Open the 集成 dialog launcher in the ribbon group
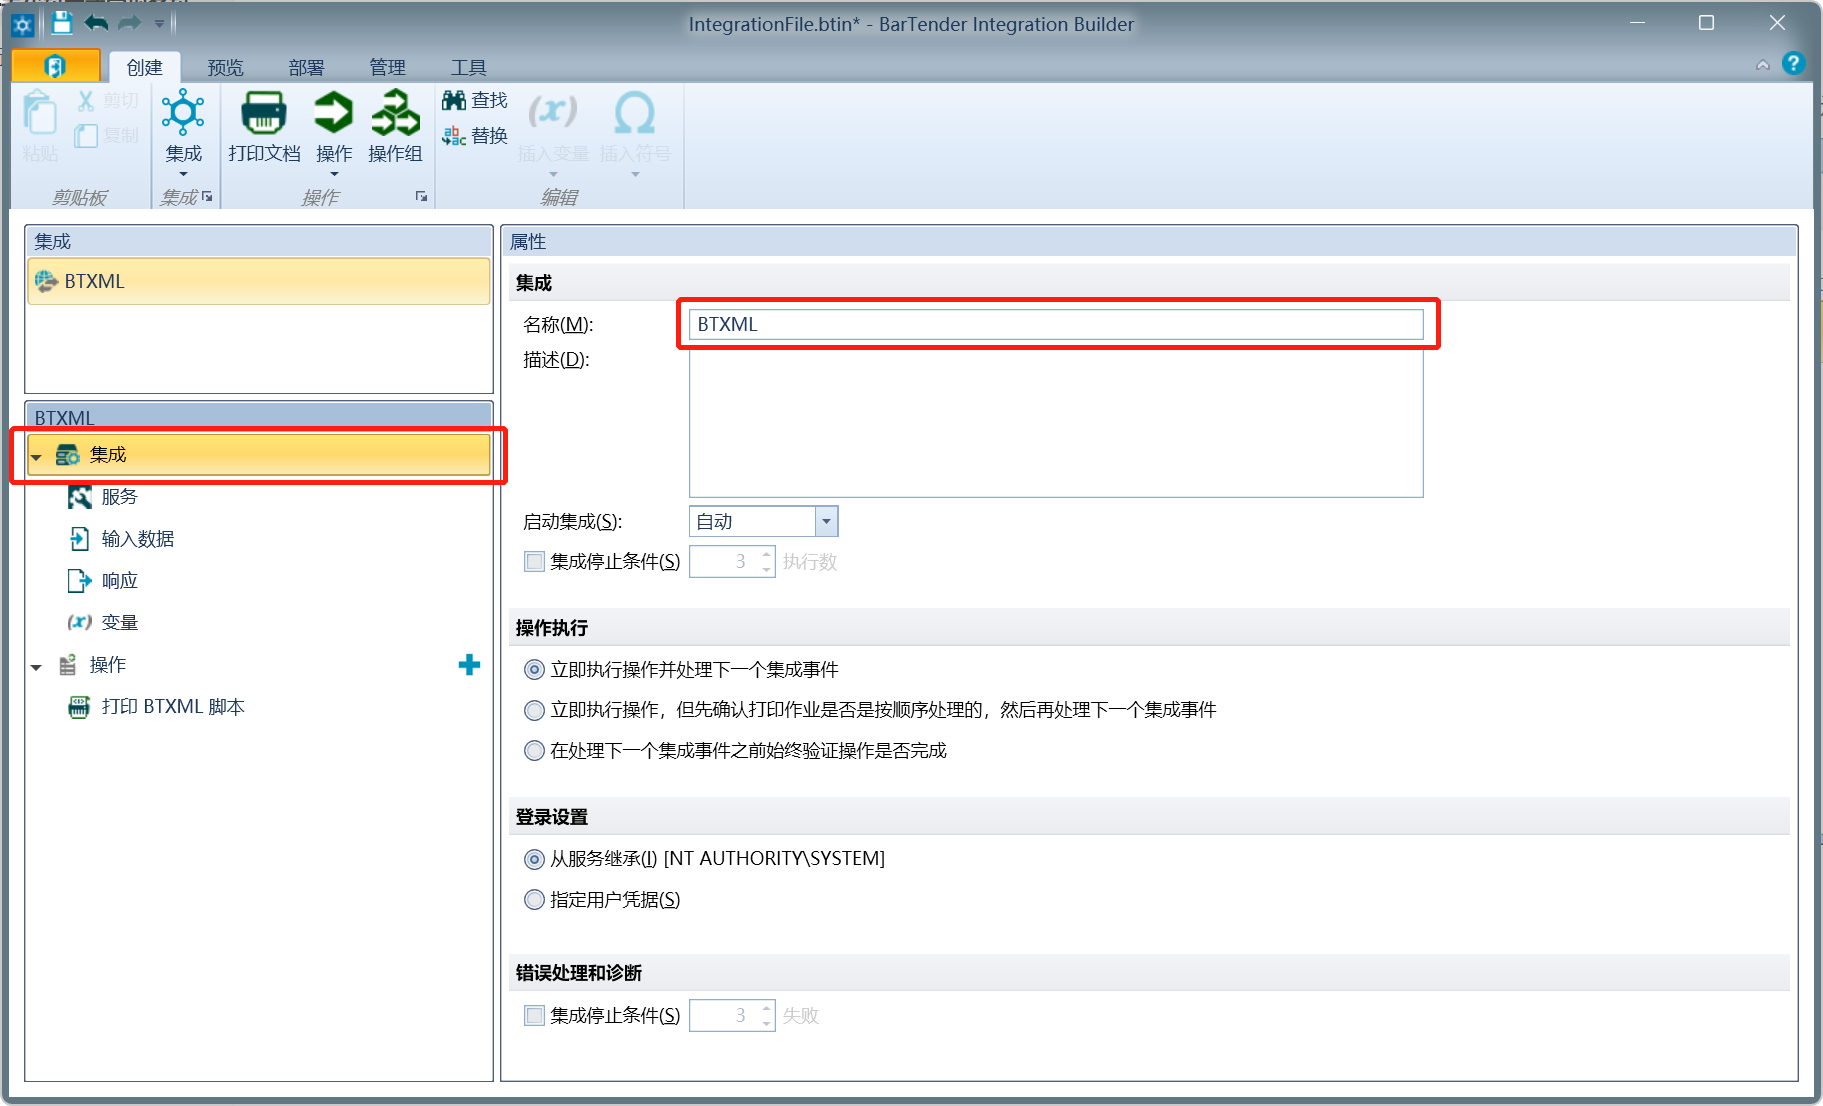Viewport: 1823px width, 1106px height. click(x=207, y=197)
